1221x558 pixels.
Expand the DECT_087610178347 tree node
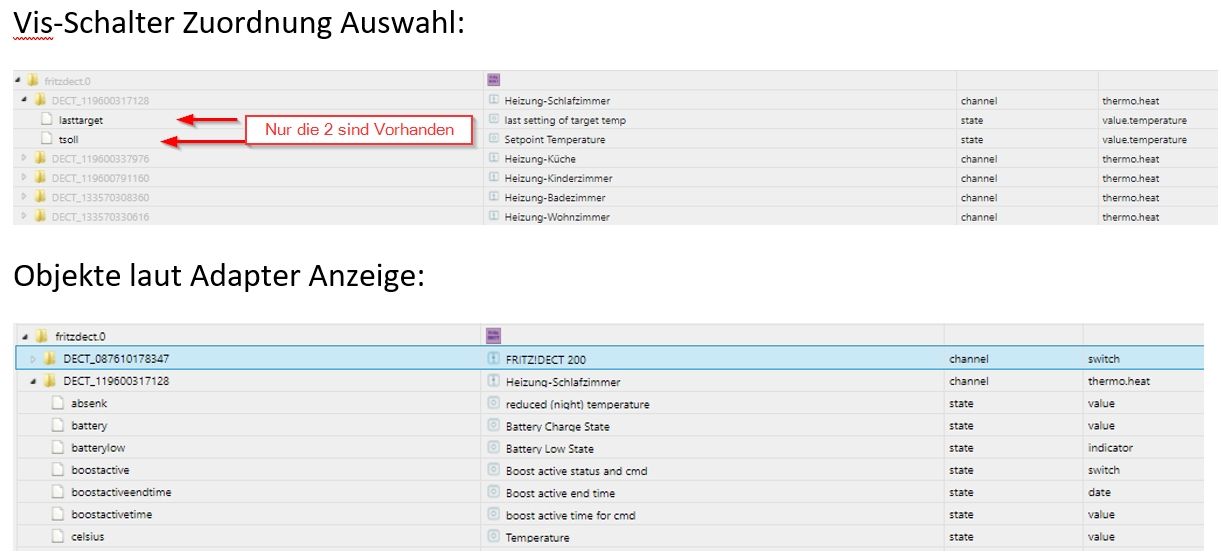33,359
